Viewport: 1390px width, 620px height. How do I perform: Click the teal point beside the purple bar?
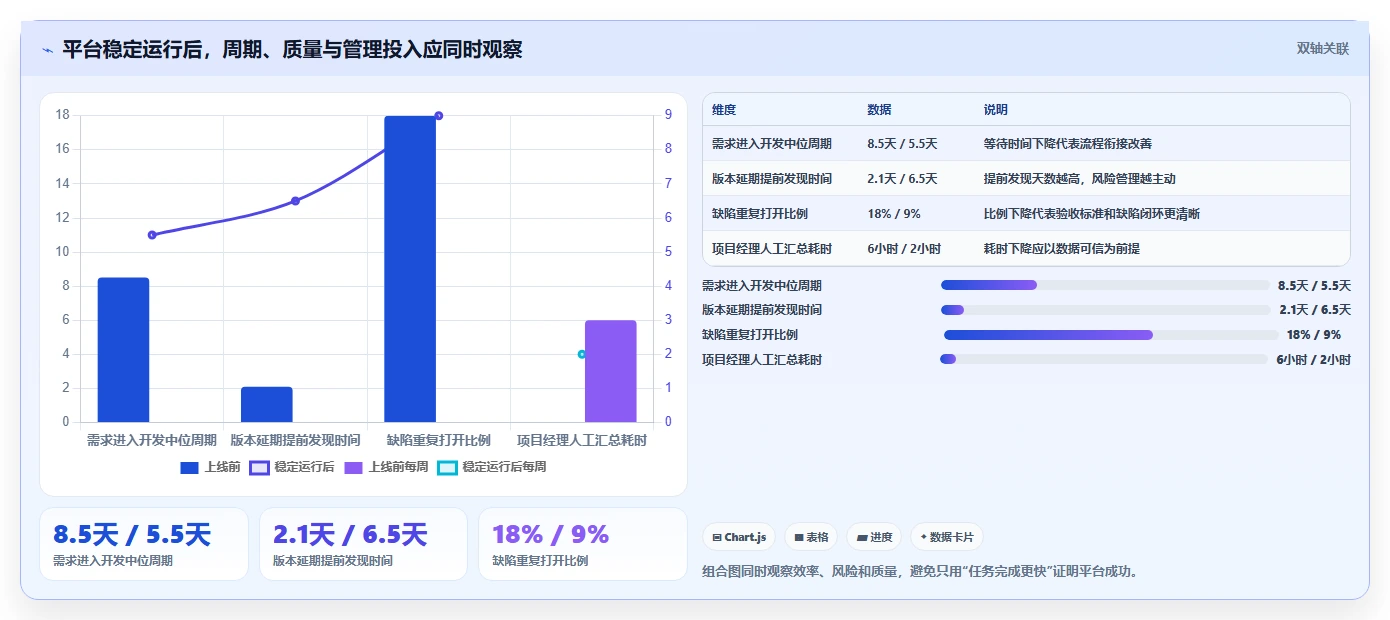pyautogui.click(x=582, y=354)
